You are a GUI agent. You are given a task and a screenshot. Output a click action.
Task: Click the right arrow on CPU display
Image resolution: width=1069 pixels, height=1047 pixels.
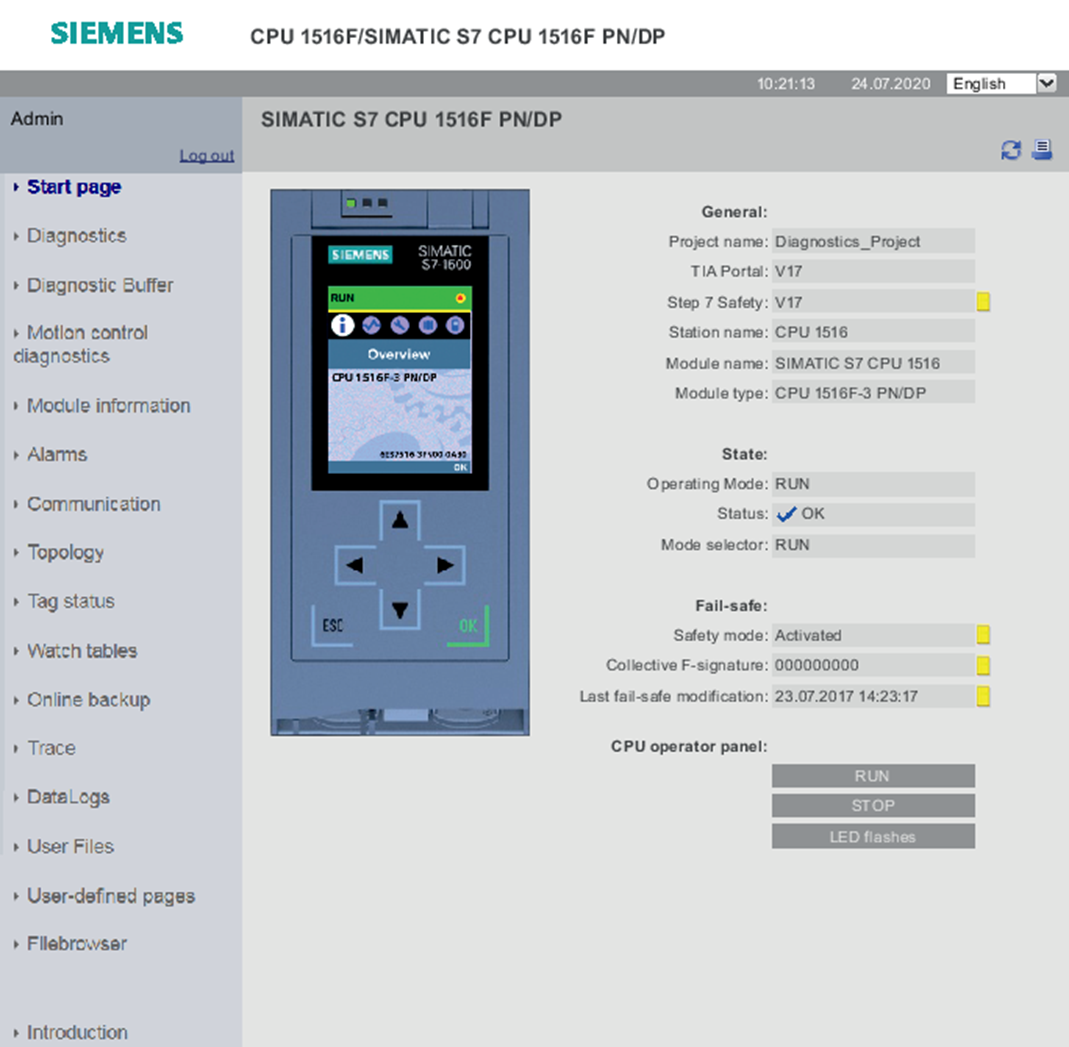(445, 565)
